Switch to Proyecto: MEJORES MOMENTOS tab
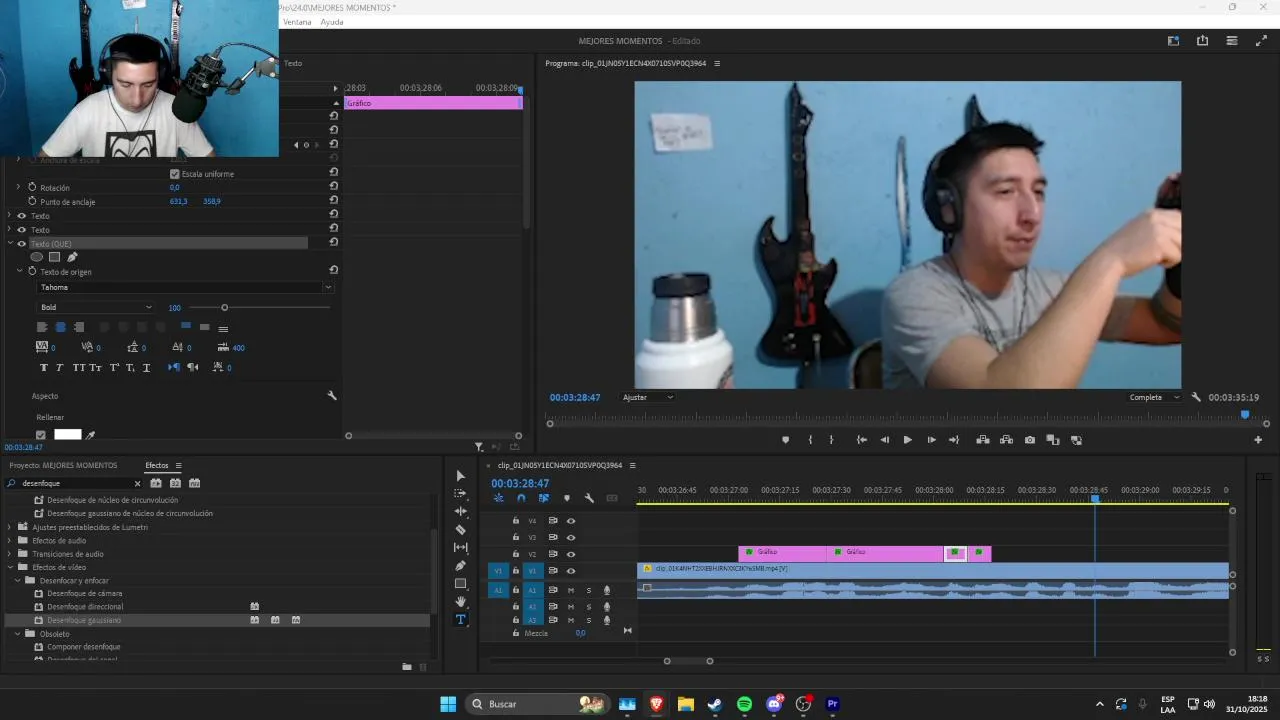The height and width of the screenshot is (720, 1280). [63, 465]
